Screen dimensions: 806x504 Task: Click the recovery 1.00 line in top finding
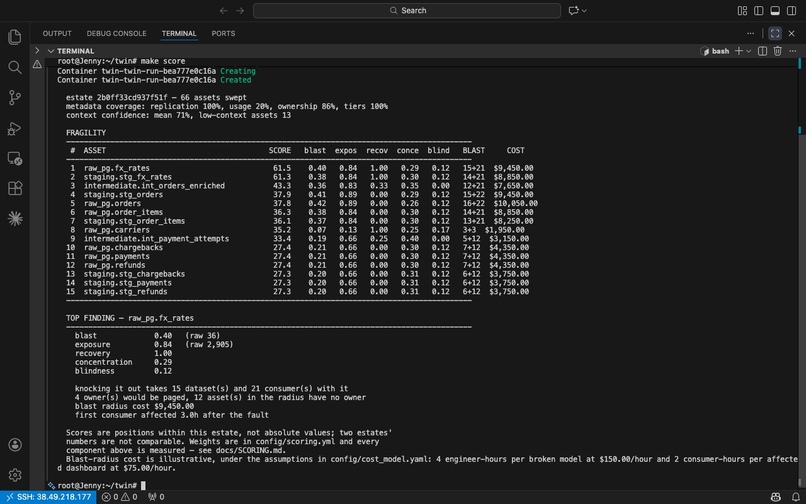pos(123,353)
